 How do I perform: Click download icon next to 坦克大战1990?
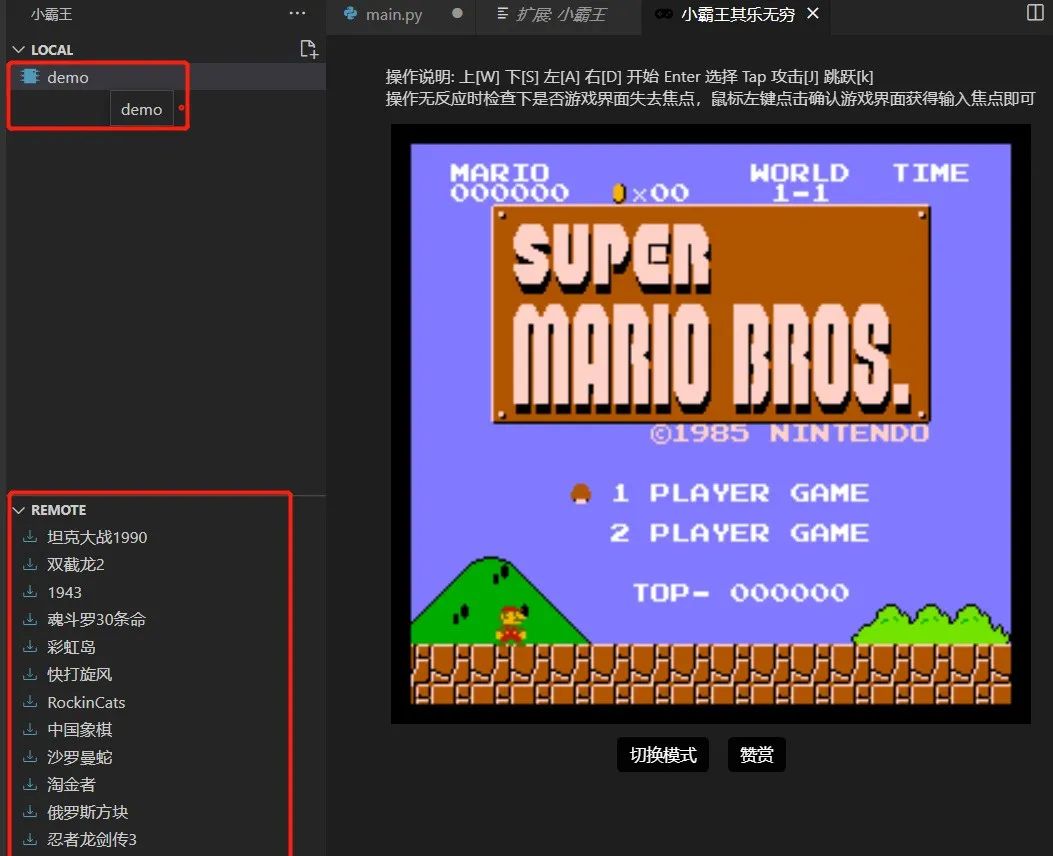pyautogui.click(x=30, y=537)
